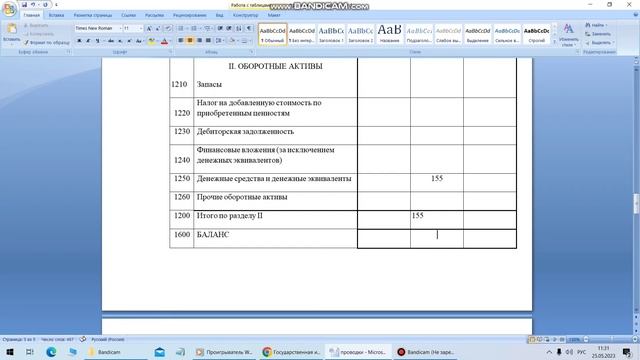The height and width of the screenshot is (360, 640).
Task: Apply strikethrough formatting
Action: coord(111,41)
